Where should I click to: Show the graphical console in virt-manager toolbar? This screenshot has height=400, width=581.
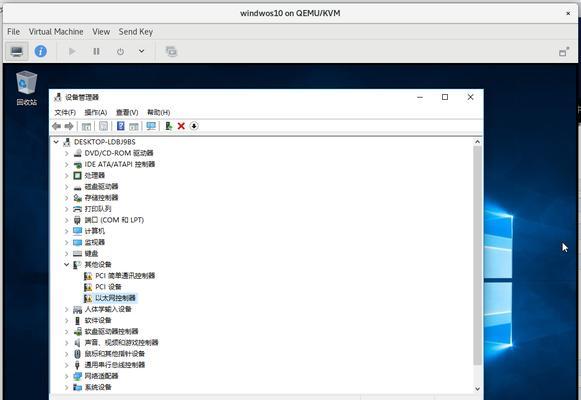coord(17,51)
